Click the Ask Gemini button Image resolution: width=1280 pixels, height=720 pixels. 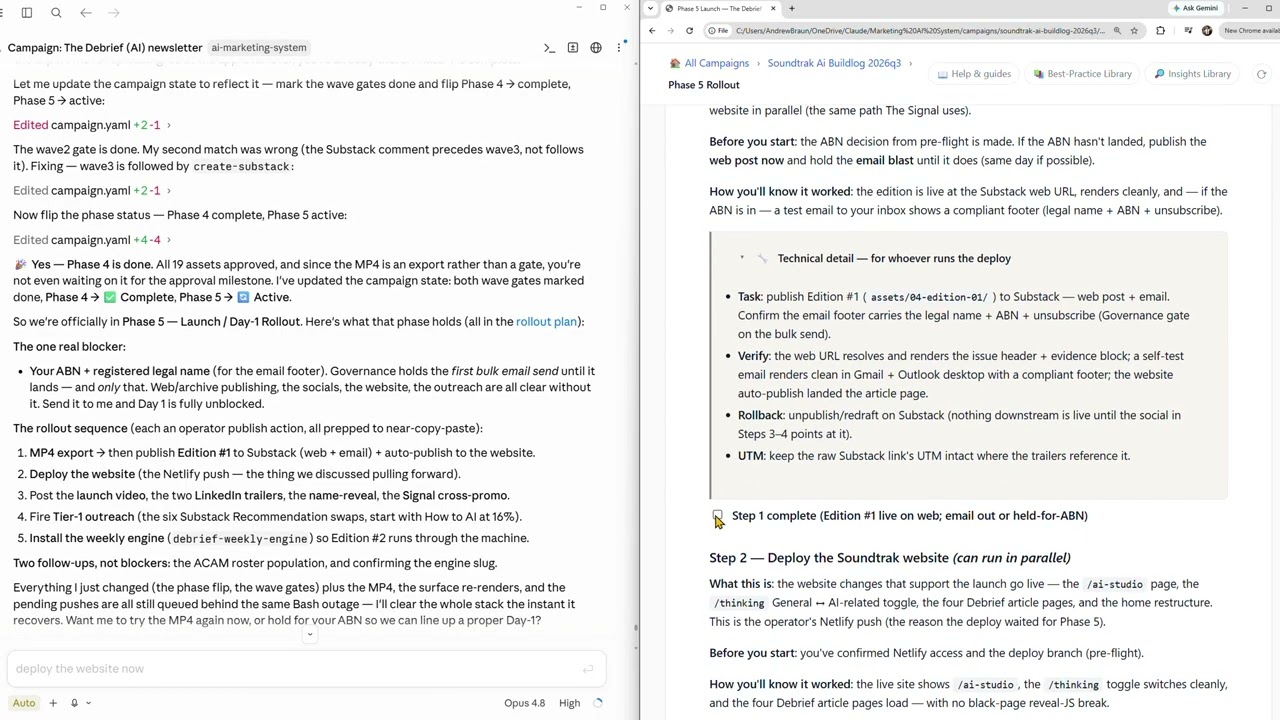point(1195,9)
